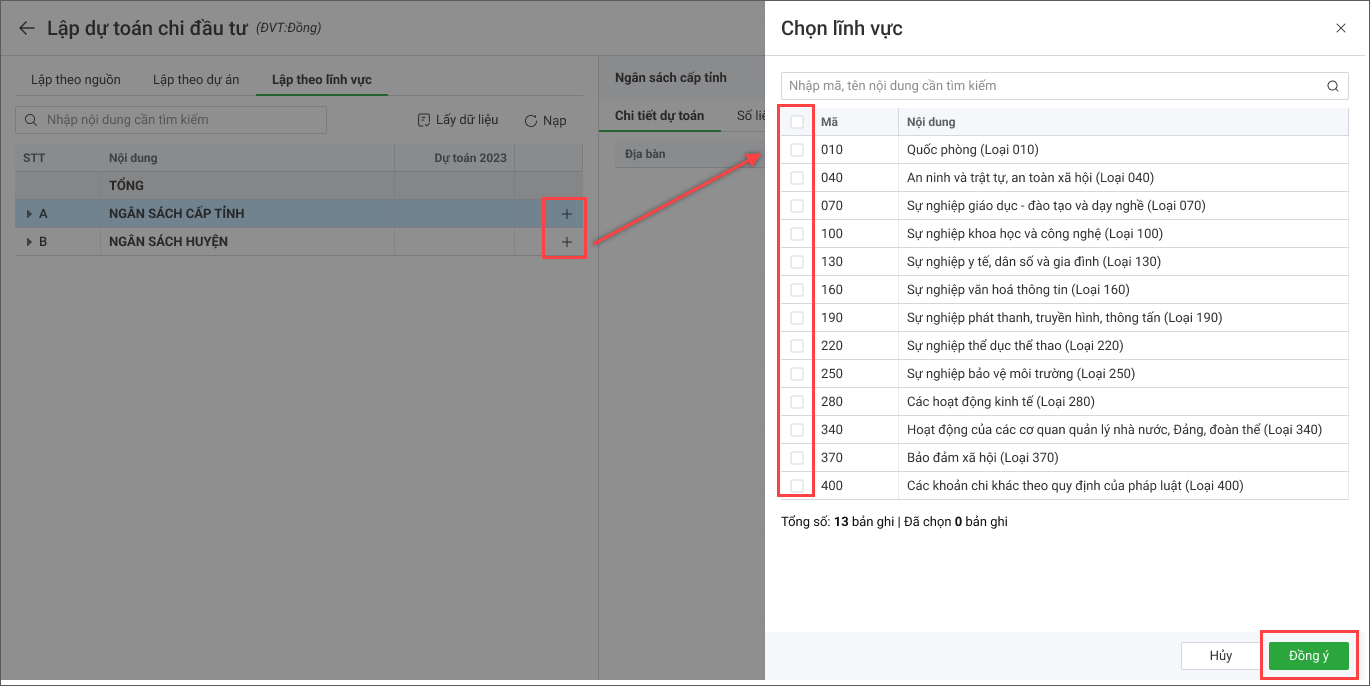The image size is (1370, 686).
Task: Tick the Các hoạt động kinh tế (280) checkbox
Action: tap(797, 402)
